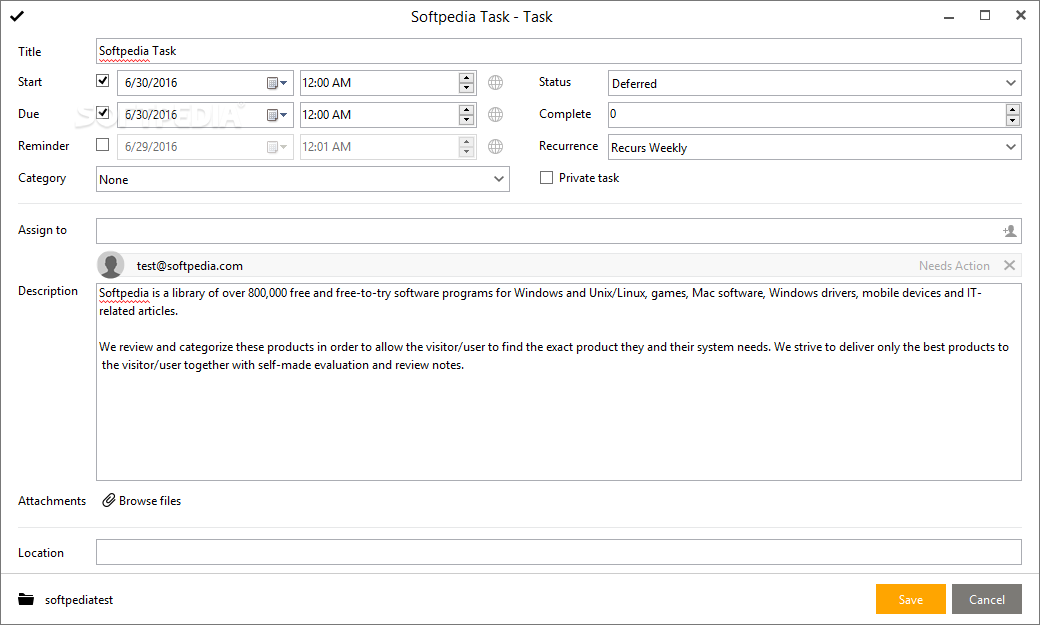Click the Title input field
This screenshot has width=1040, height=625.
point(558,51)
